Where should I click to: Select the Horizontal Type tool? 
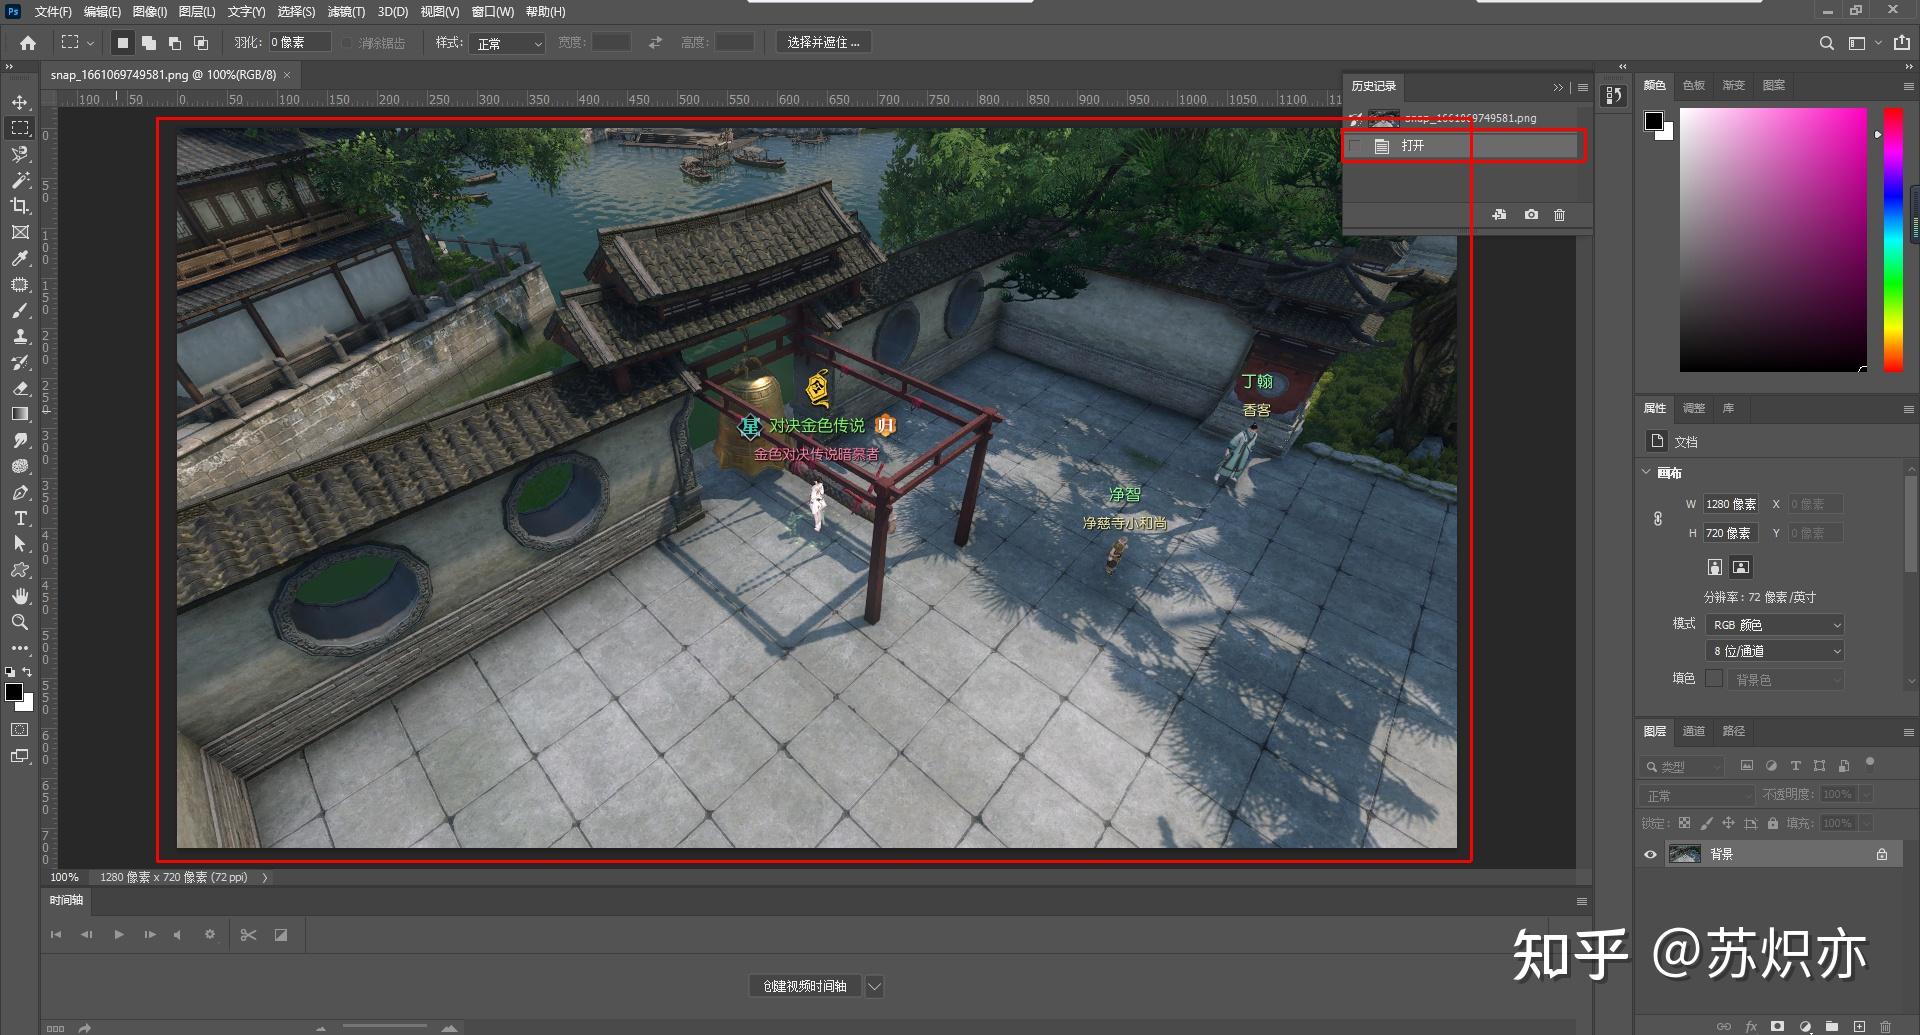click(x=20, y=518)
